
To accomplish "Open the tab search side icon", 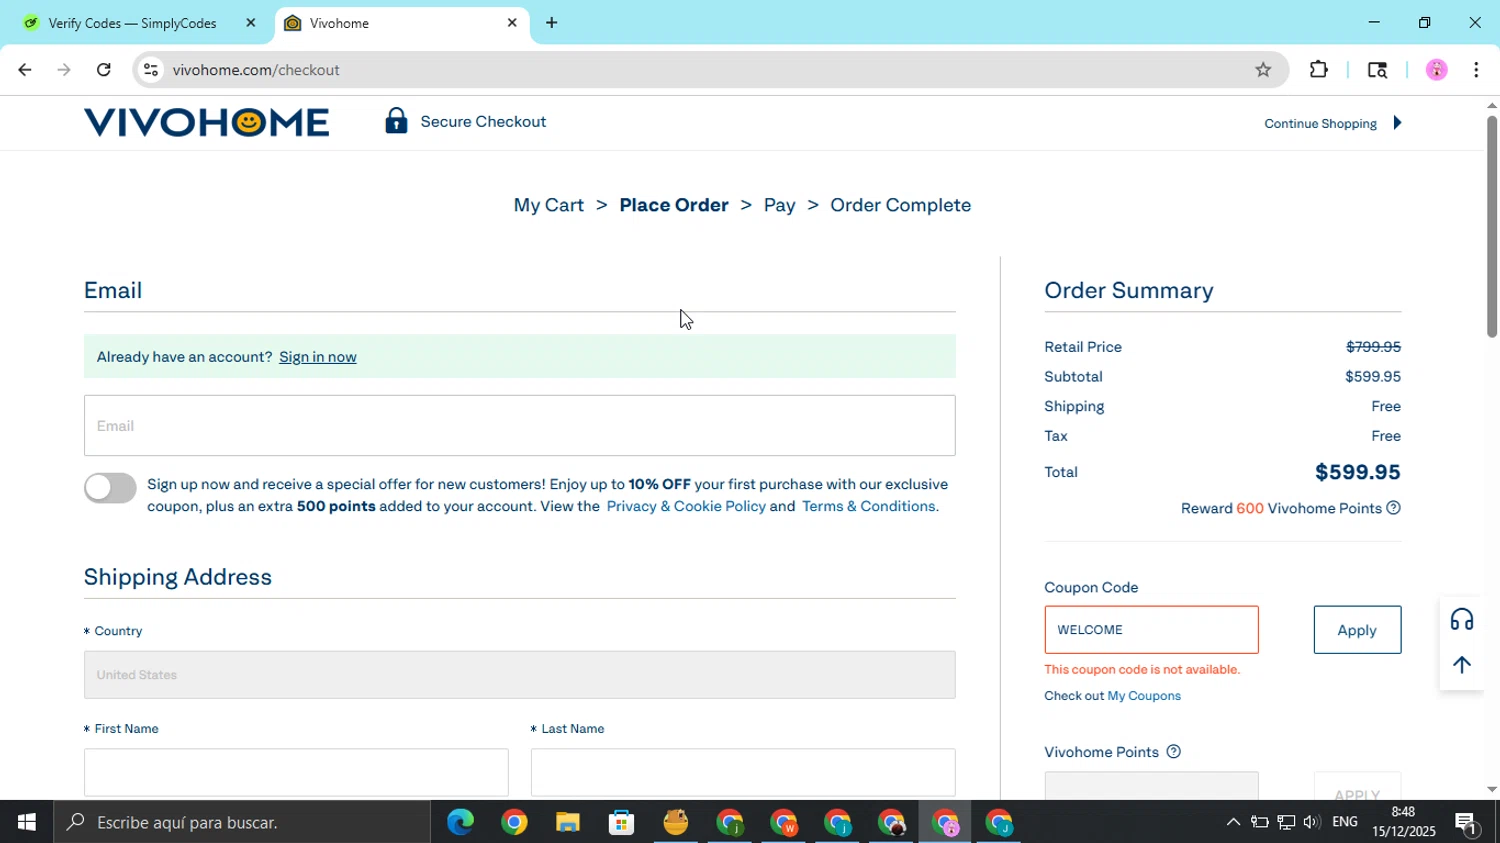I will [1377, 70].
